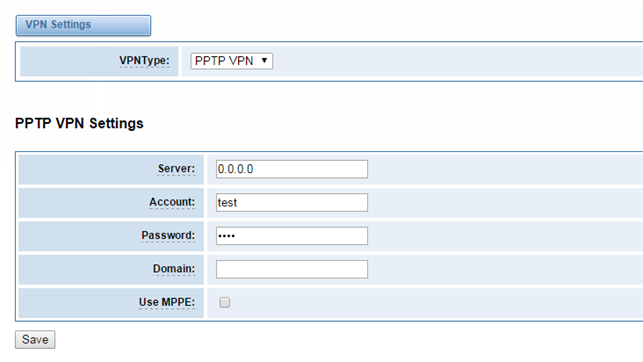The height and width of the screenshot is (362, 643).
Task: Focus the Password input field
Action: tap(292, 236)
